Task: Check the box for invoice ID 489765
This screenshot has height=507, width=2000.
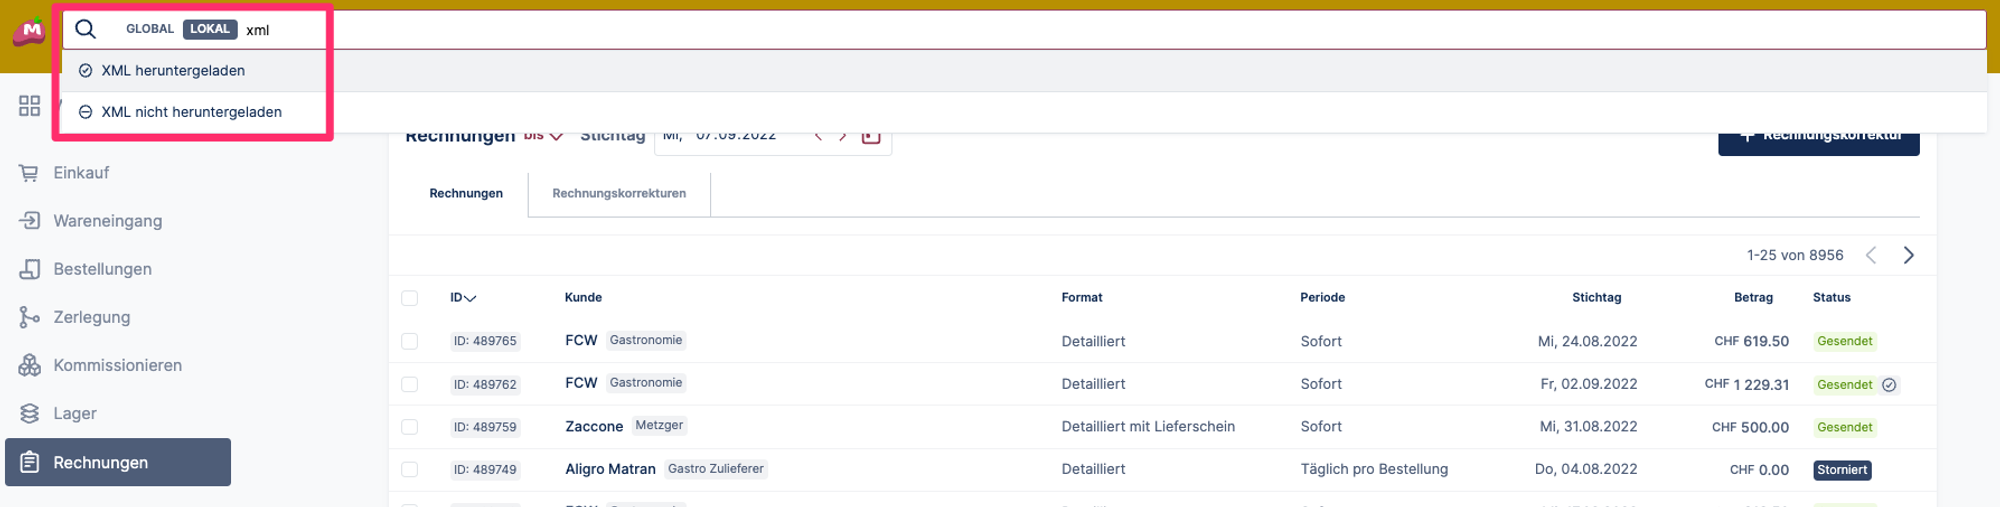Action: pos(410,341)
